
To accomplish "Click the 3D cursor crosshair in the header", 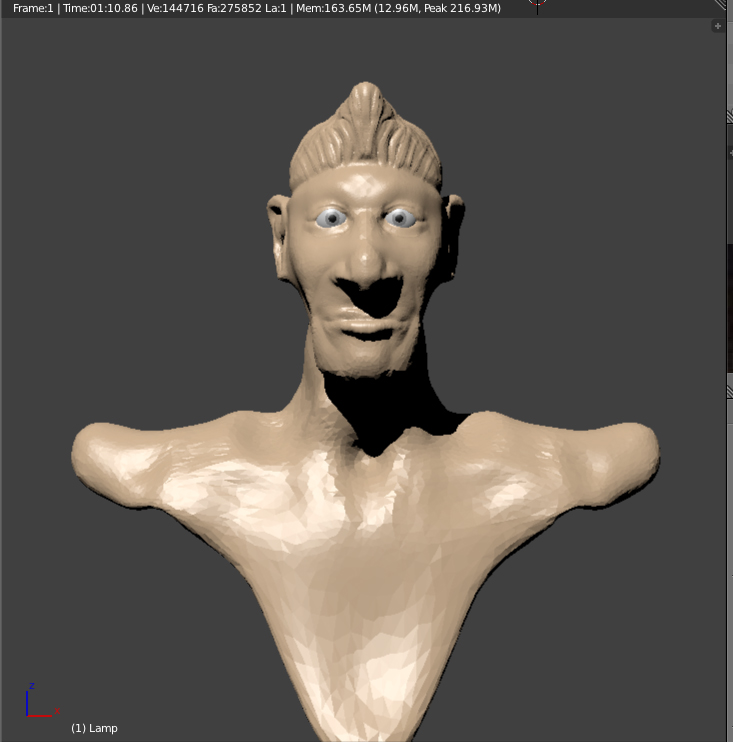I will 537,4.
